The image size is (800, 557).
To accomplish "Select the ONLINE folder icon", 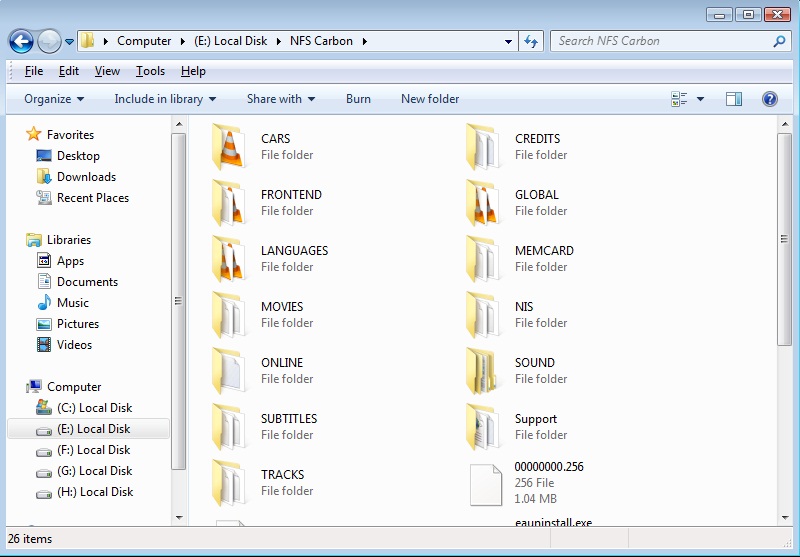I will 229,371.
